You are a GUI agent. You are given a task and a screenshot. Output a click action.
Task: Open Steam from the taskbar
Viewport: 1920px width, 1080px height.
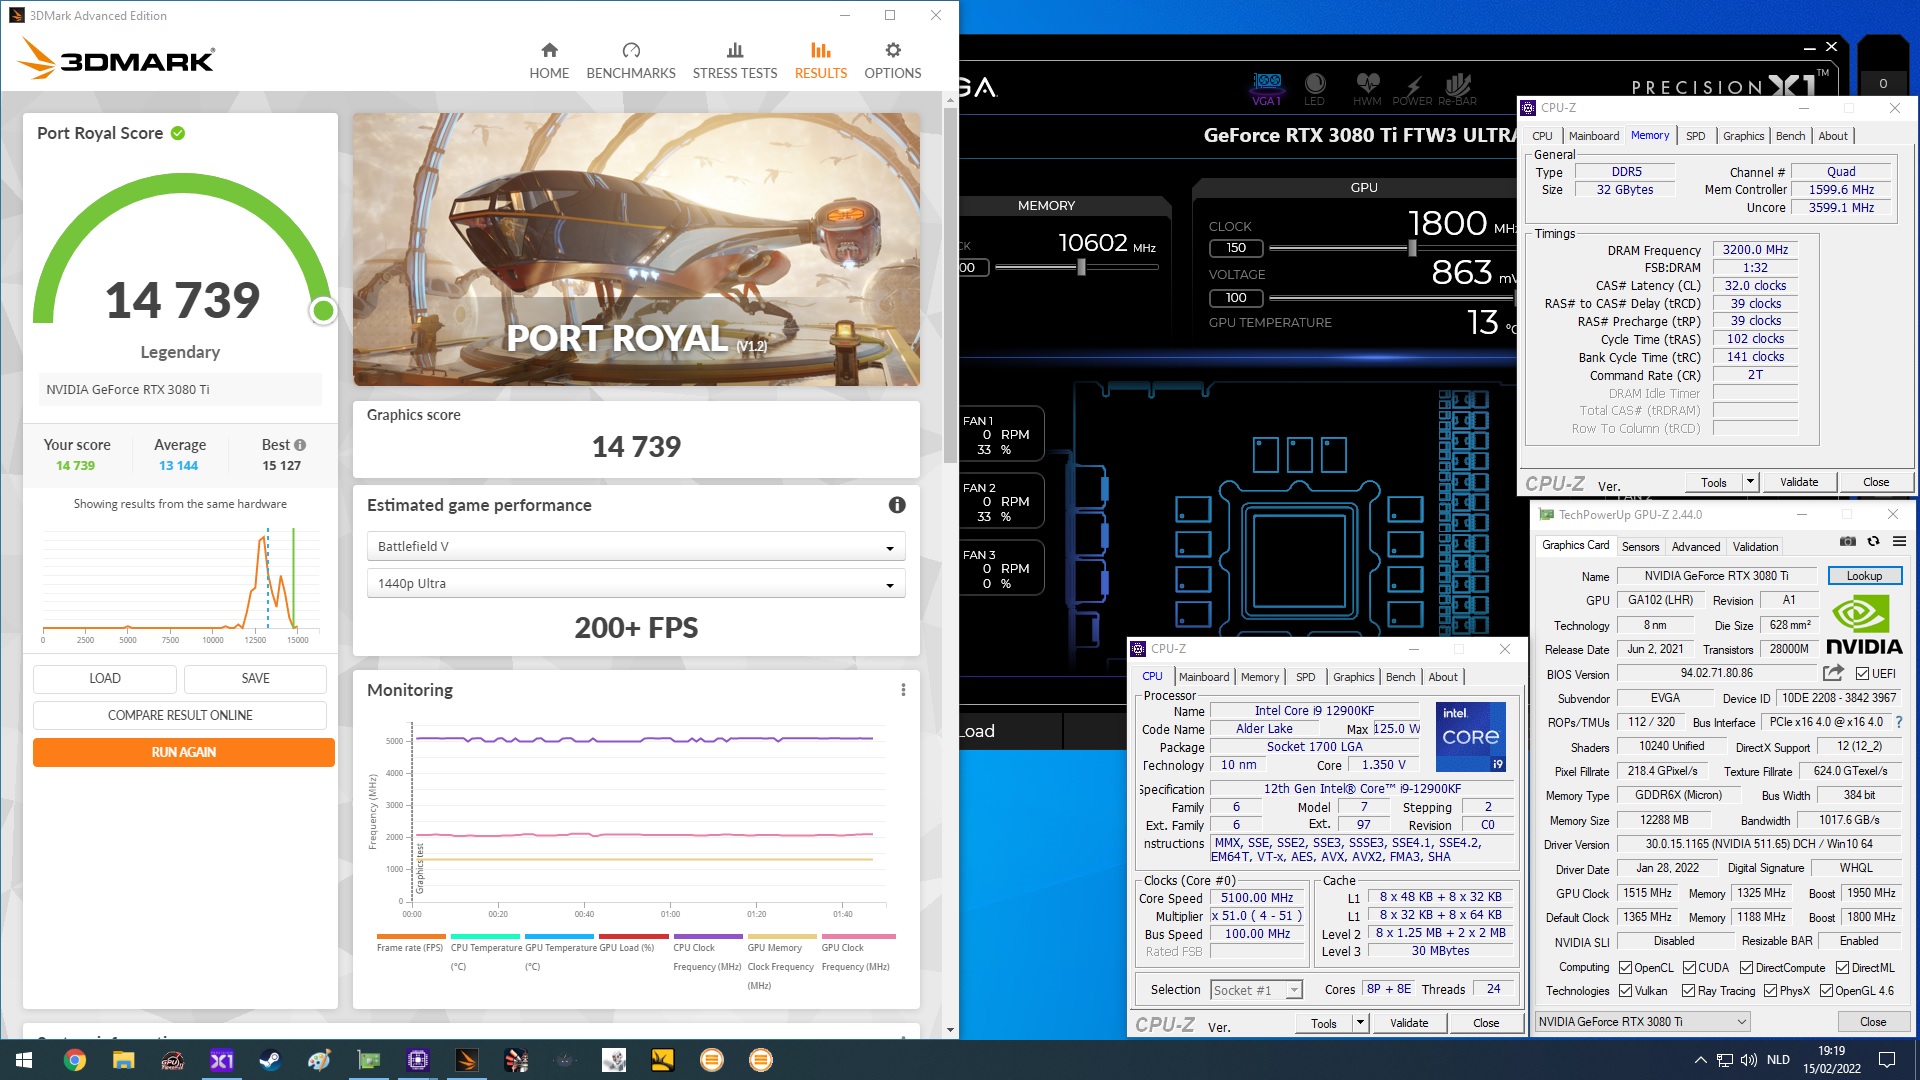point(270,1060)
